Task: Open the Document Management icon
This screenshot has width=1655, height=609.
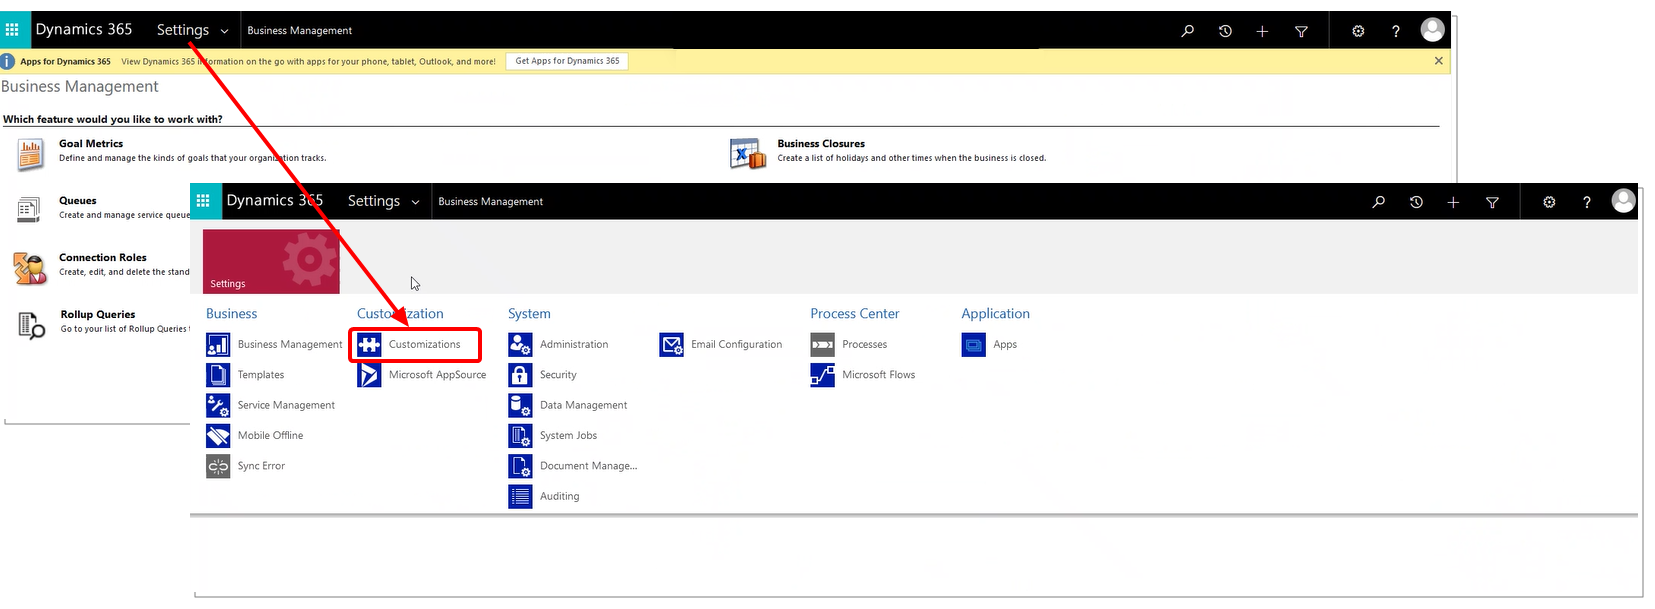Action: click(520, 466)
